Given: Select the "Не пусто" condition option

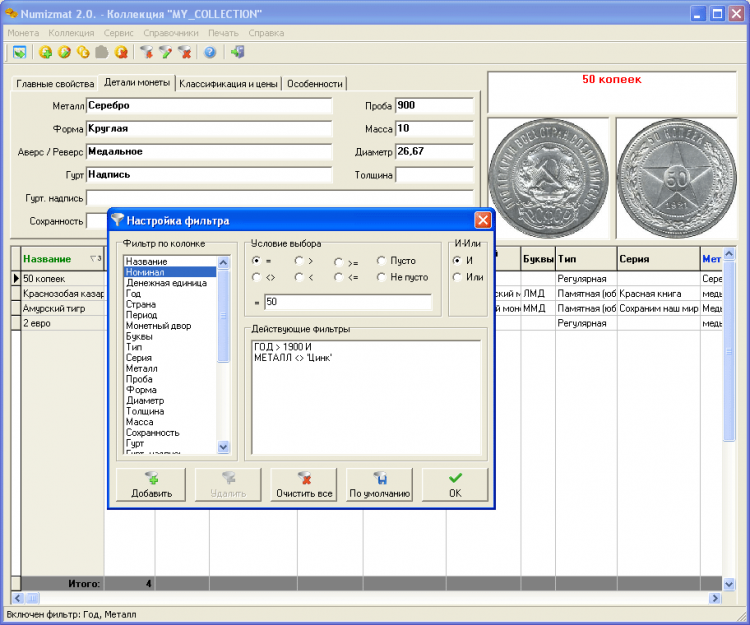Looking at the screenshot, I should (x=381, y=277).
